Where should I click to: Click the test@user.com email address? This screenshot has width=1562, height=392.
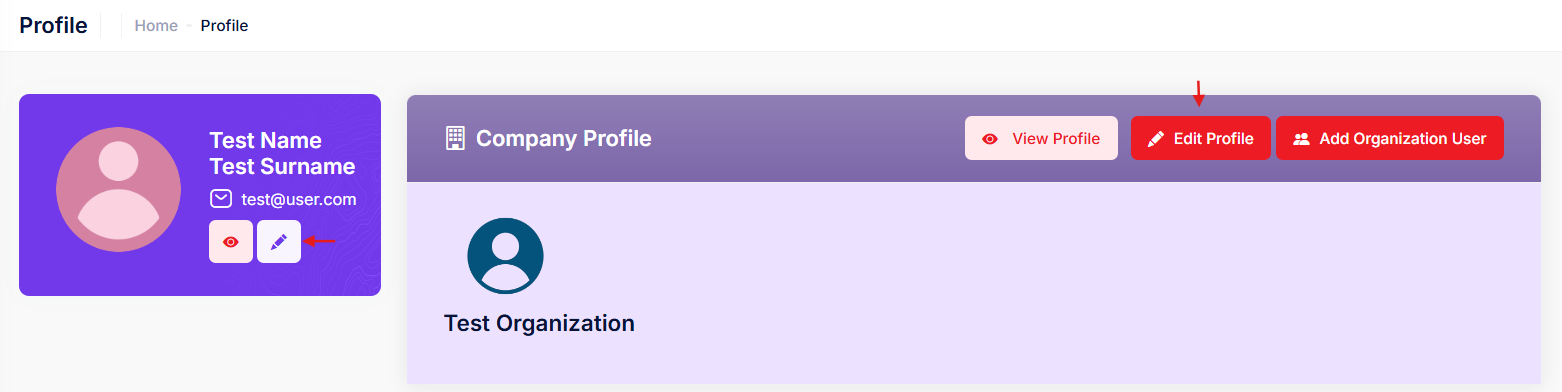pos(299,199)
